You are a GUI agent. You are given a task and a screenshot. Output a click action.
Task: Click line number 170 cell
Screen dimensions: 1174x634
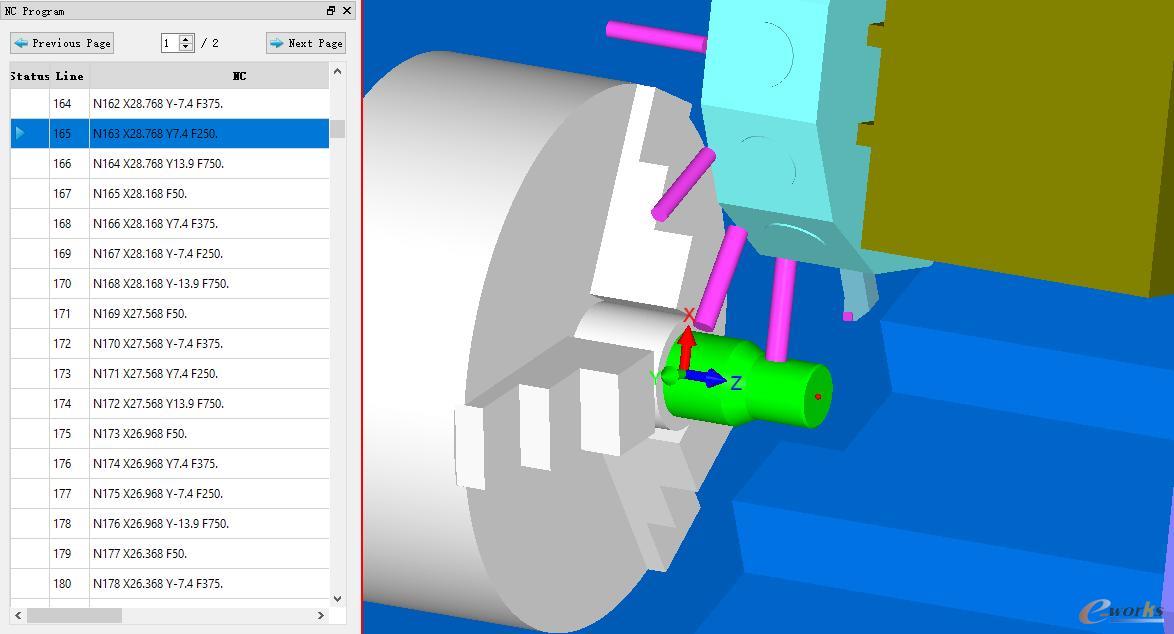pyautogui.click(x=70, y=283)
